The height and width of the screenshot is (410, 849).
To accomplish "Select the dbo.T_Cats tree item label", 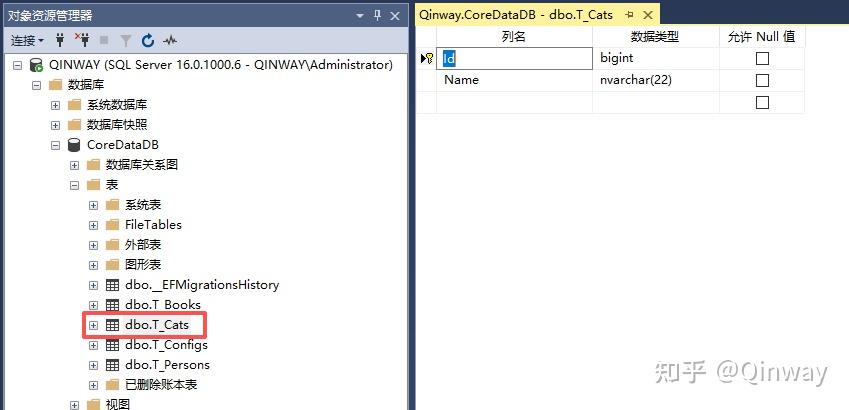I will pyautogui.click(x=157, y=325).
